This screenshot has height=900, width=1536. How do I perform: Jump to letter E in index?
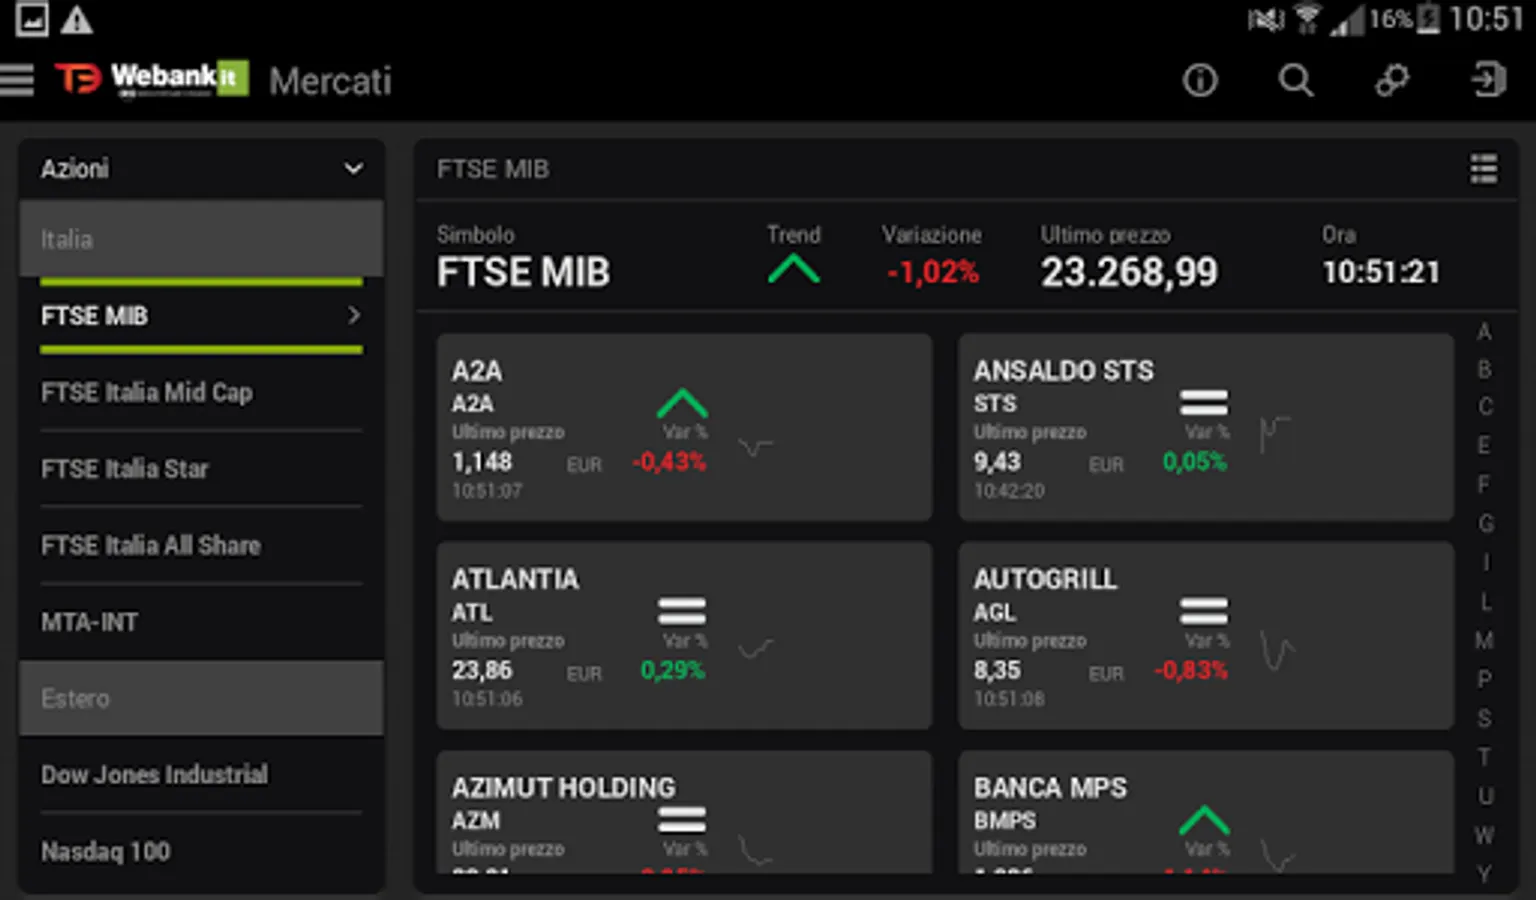pyautogui.click(x=1484, y=445)
